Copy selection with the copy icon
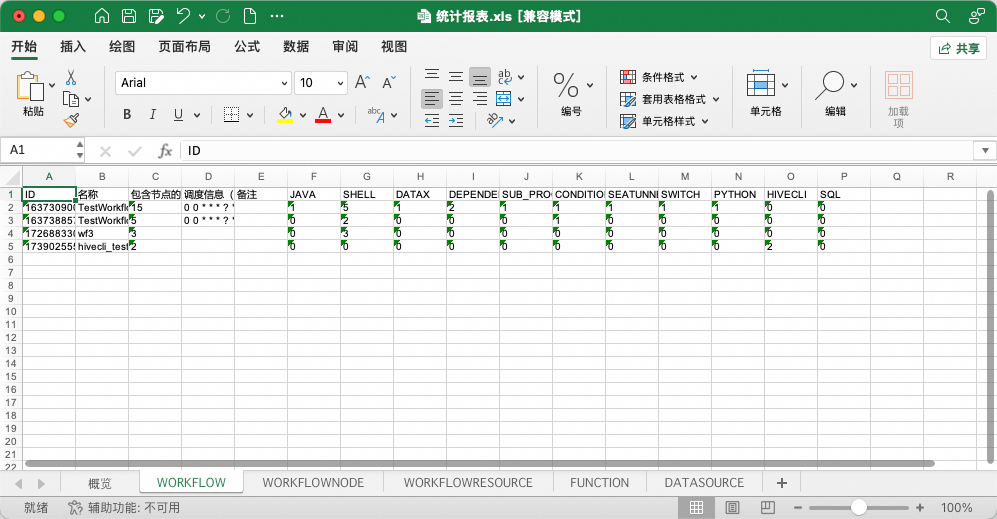Screen dimensions: 997x519 pos(71,99)
